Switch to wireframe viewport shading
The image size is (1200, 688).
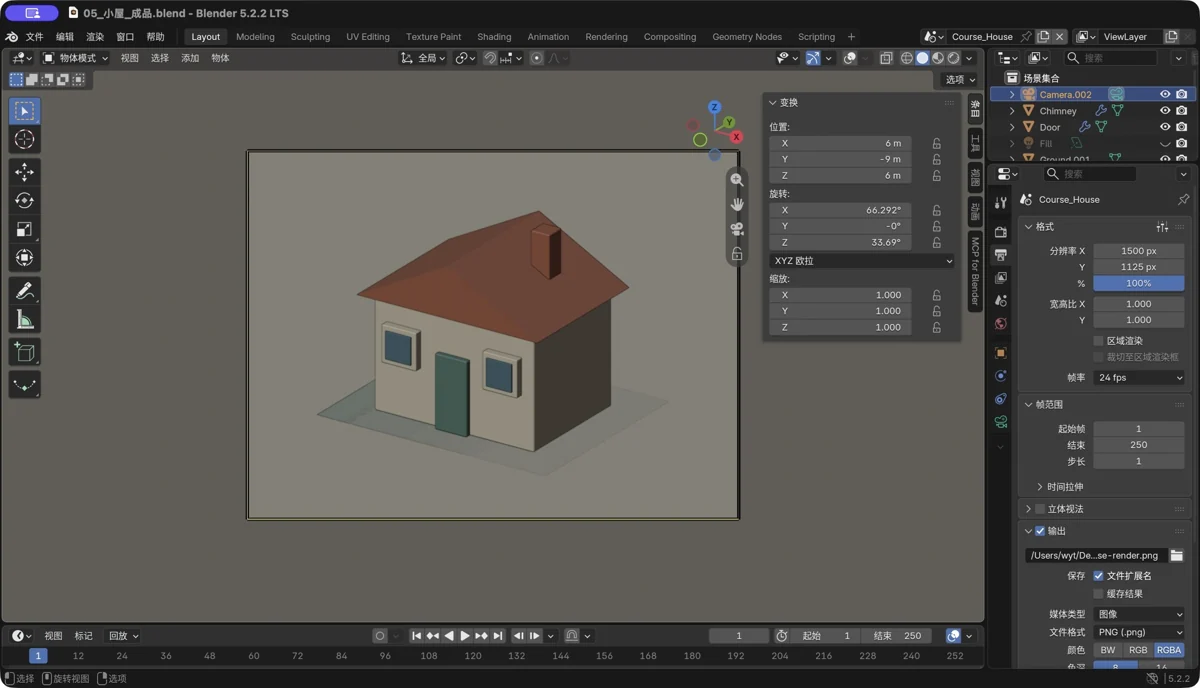(x=907, y=58)
